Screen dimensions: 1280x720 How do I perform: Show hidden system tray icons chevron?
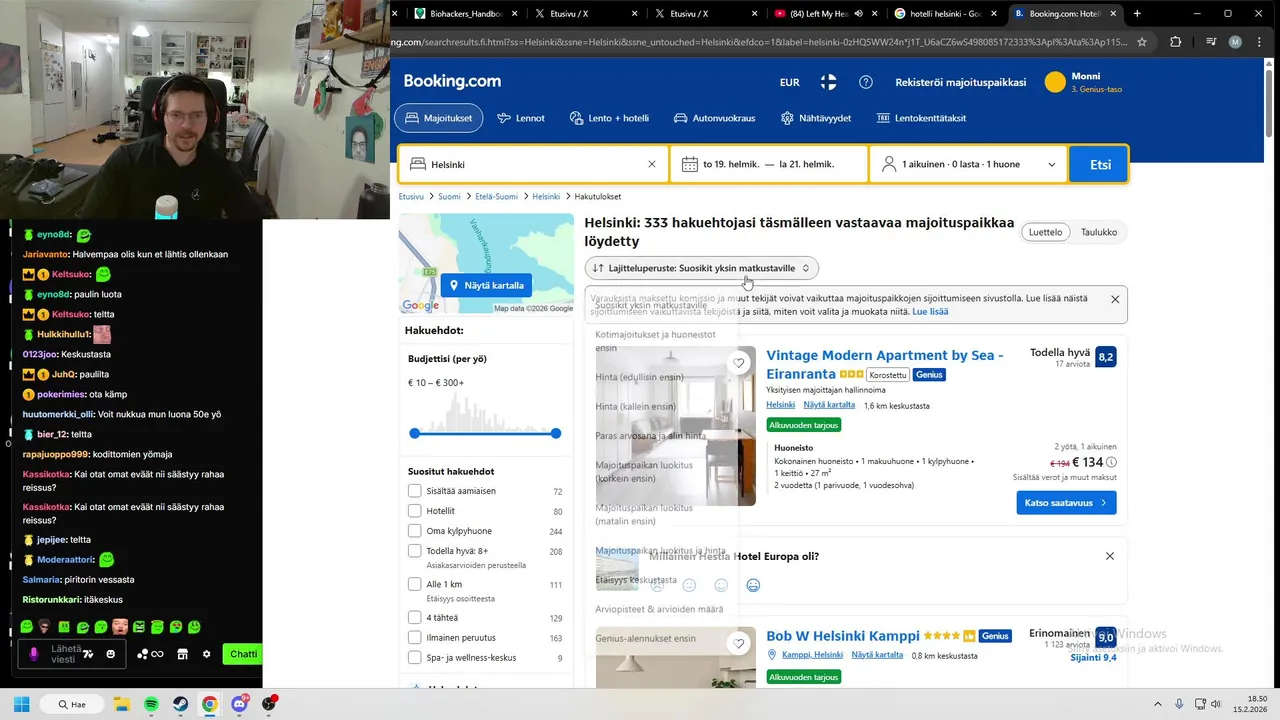pos(1158,704)
